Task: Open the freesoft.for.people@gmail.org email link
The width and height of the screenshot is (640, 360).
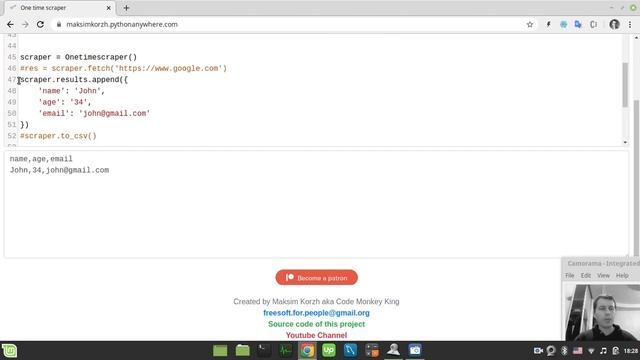Action: pos(316,313)
